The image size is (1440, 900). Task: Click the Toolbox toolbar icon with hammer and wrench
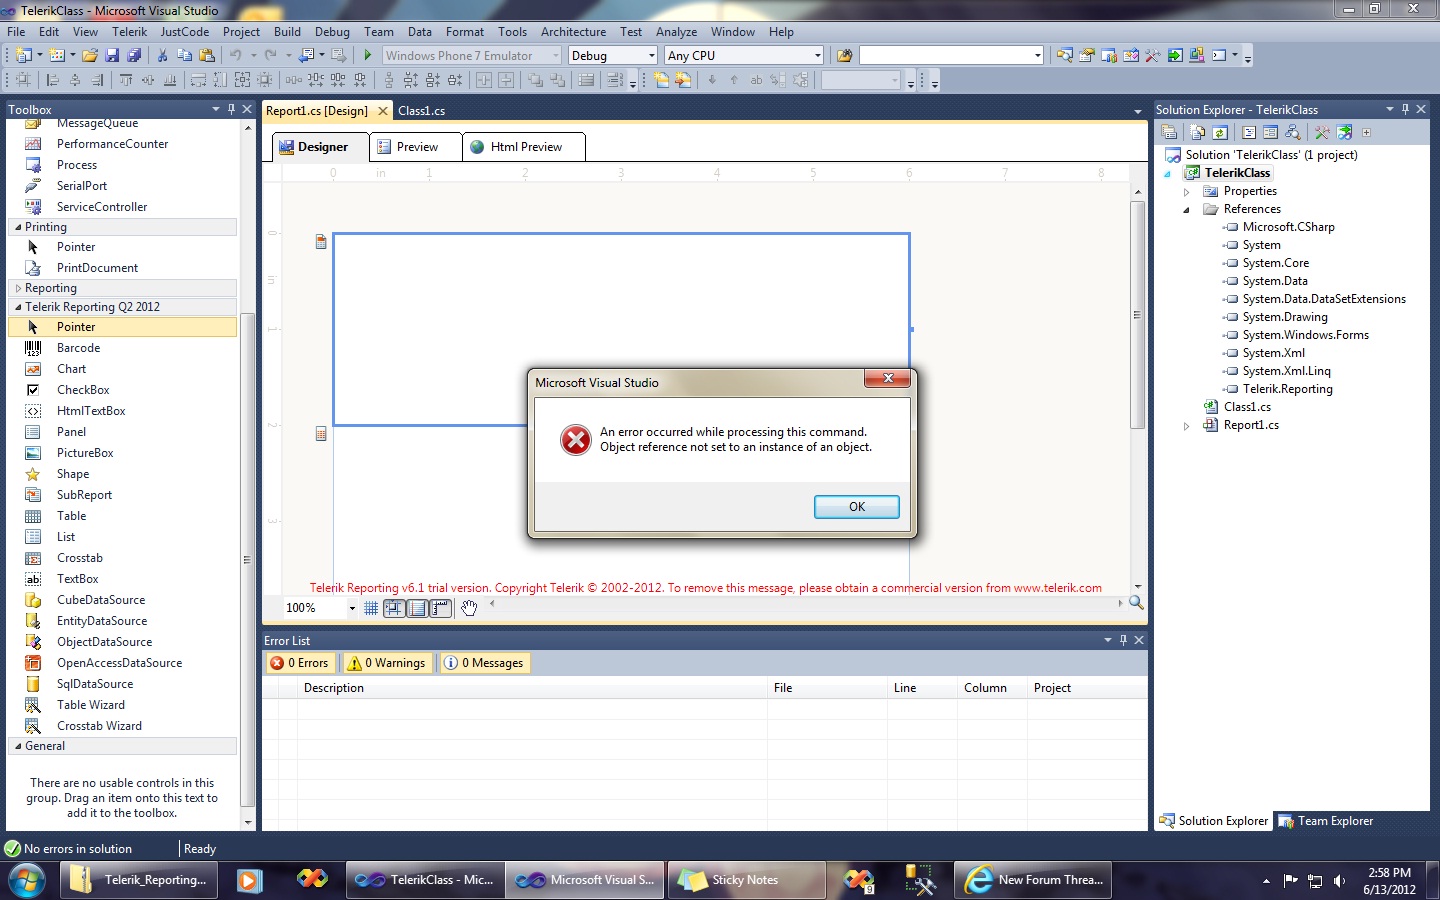click(x=1153, y=56)
